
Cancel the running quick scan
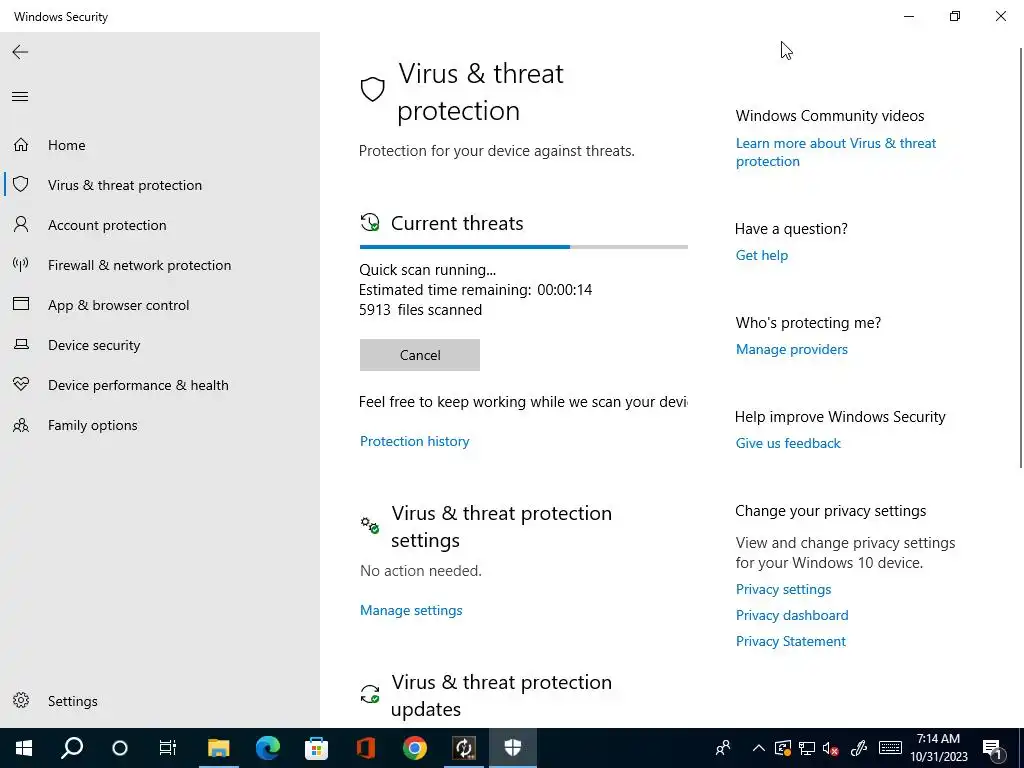[419, 355]
